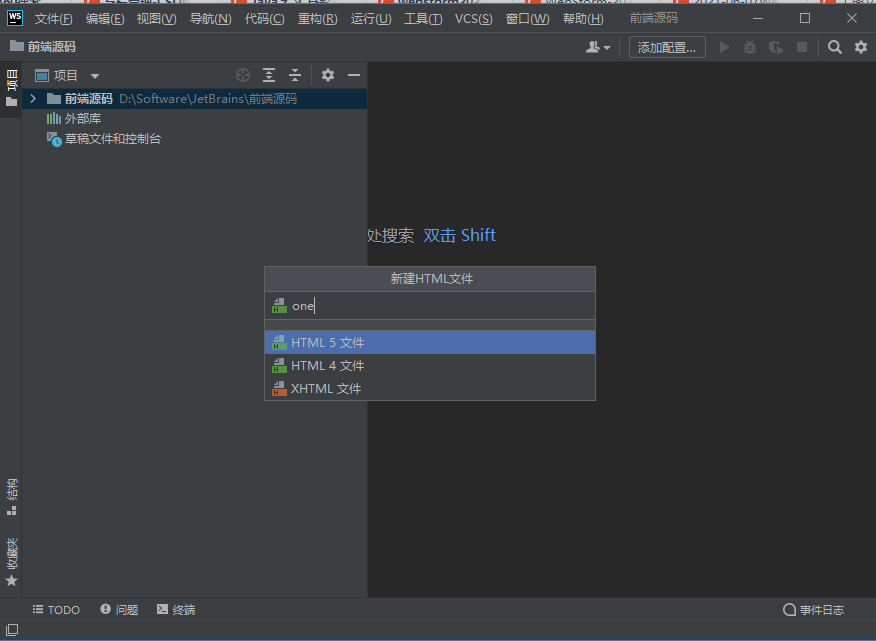This screenshot has height=641, width=876.
Task: Hide the project panel with minus icon
Action: 354,75
